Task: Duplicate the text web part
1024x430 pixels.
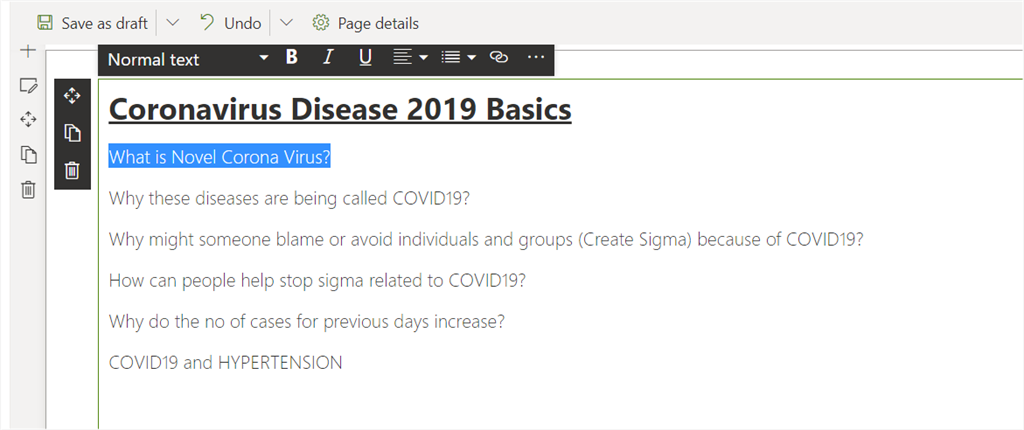Action: (72, 133)
